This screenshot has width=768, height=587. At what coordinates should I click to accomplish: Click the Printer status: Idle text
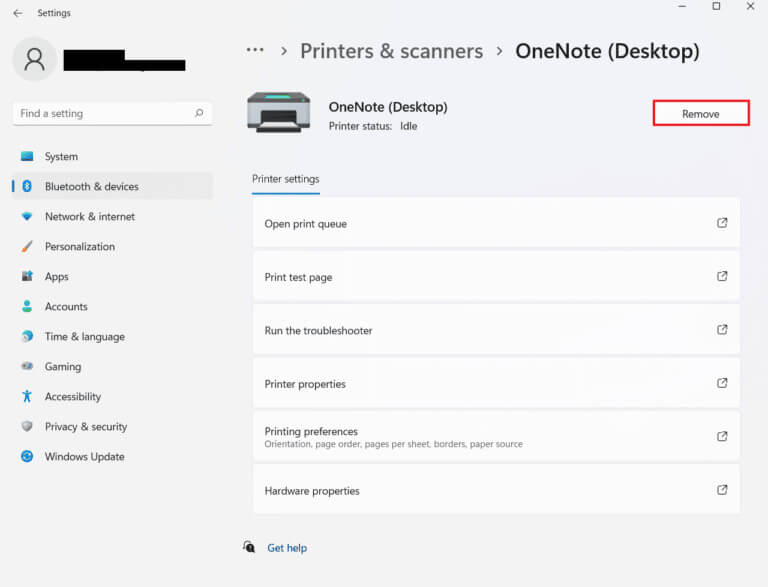373,126
